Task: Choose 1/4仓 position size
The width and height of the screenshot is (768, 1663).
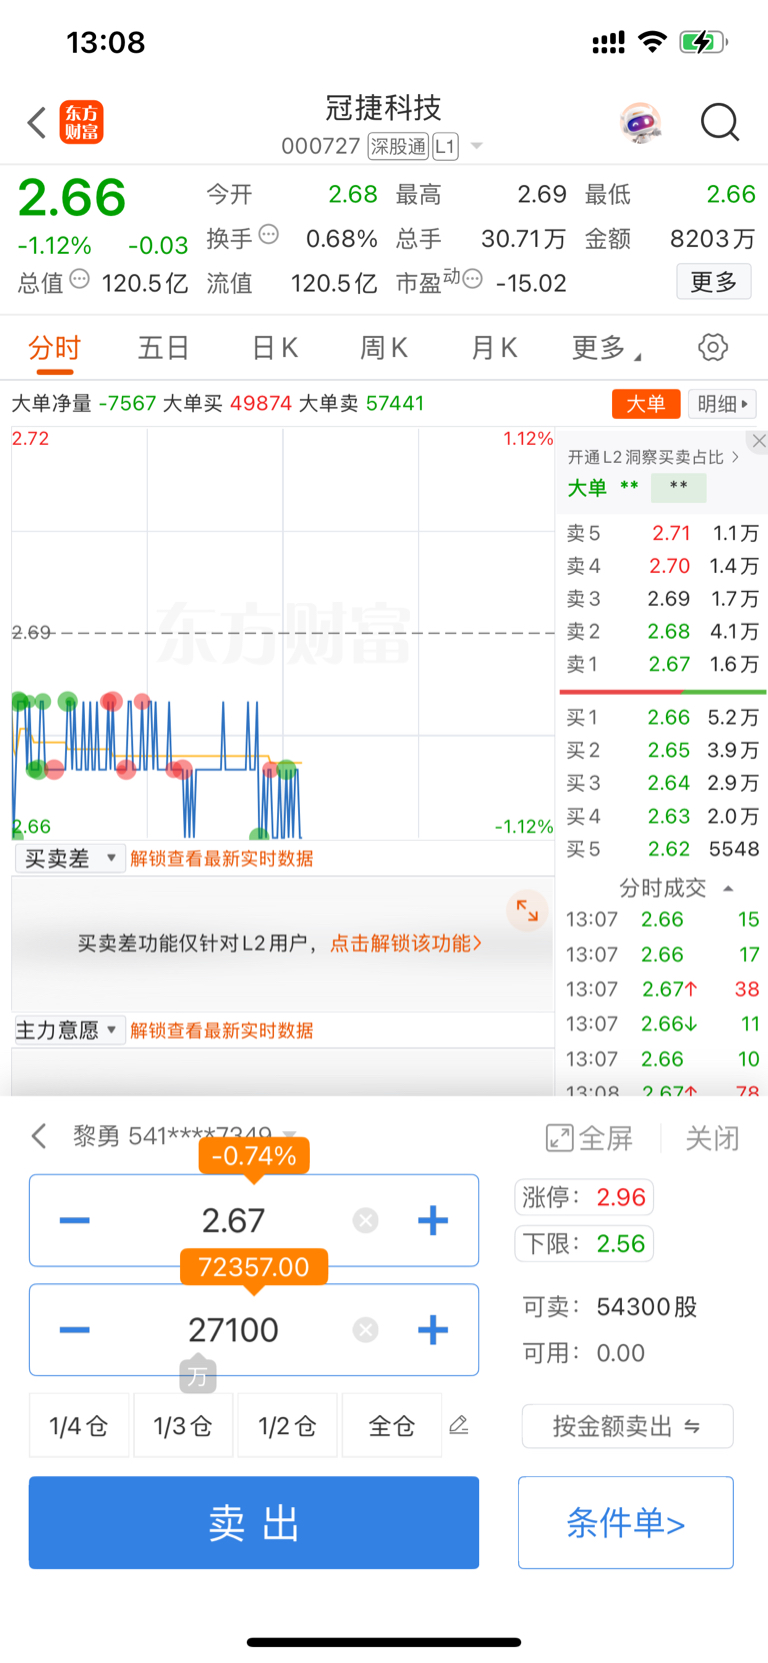Action: 79,1425
